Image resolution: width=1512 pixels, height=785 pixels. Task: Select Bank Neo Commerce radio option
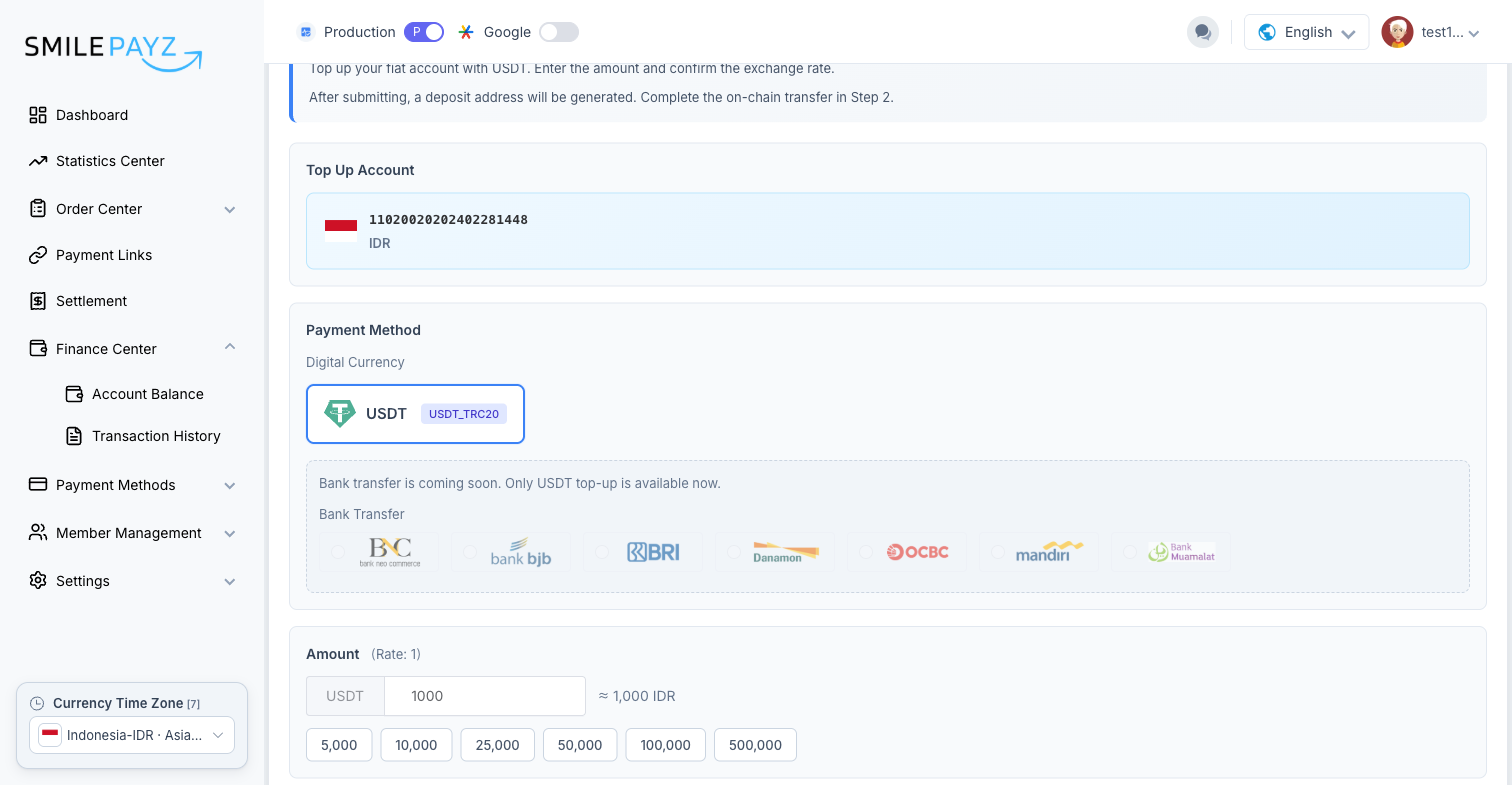(338, 552)
